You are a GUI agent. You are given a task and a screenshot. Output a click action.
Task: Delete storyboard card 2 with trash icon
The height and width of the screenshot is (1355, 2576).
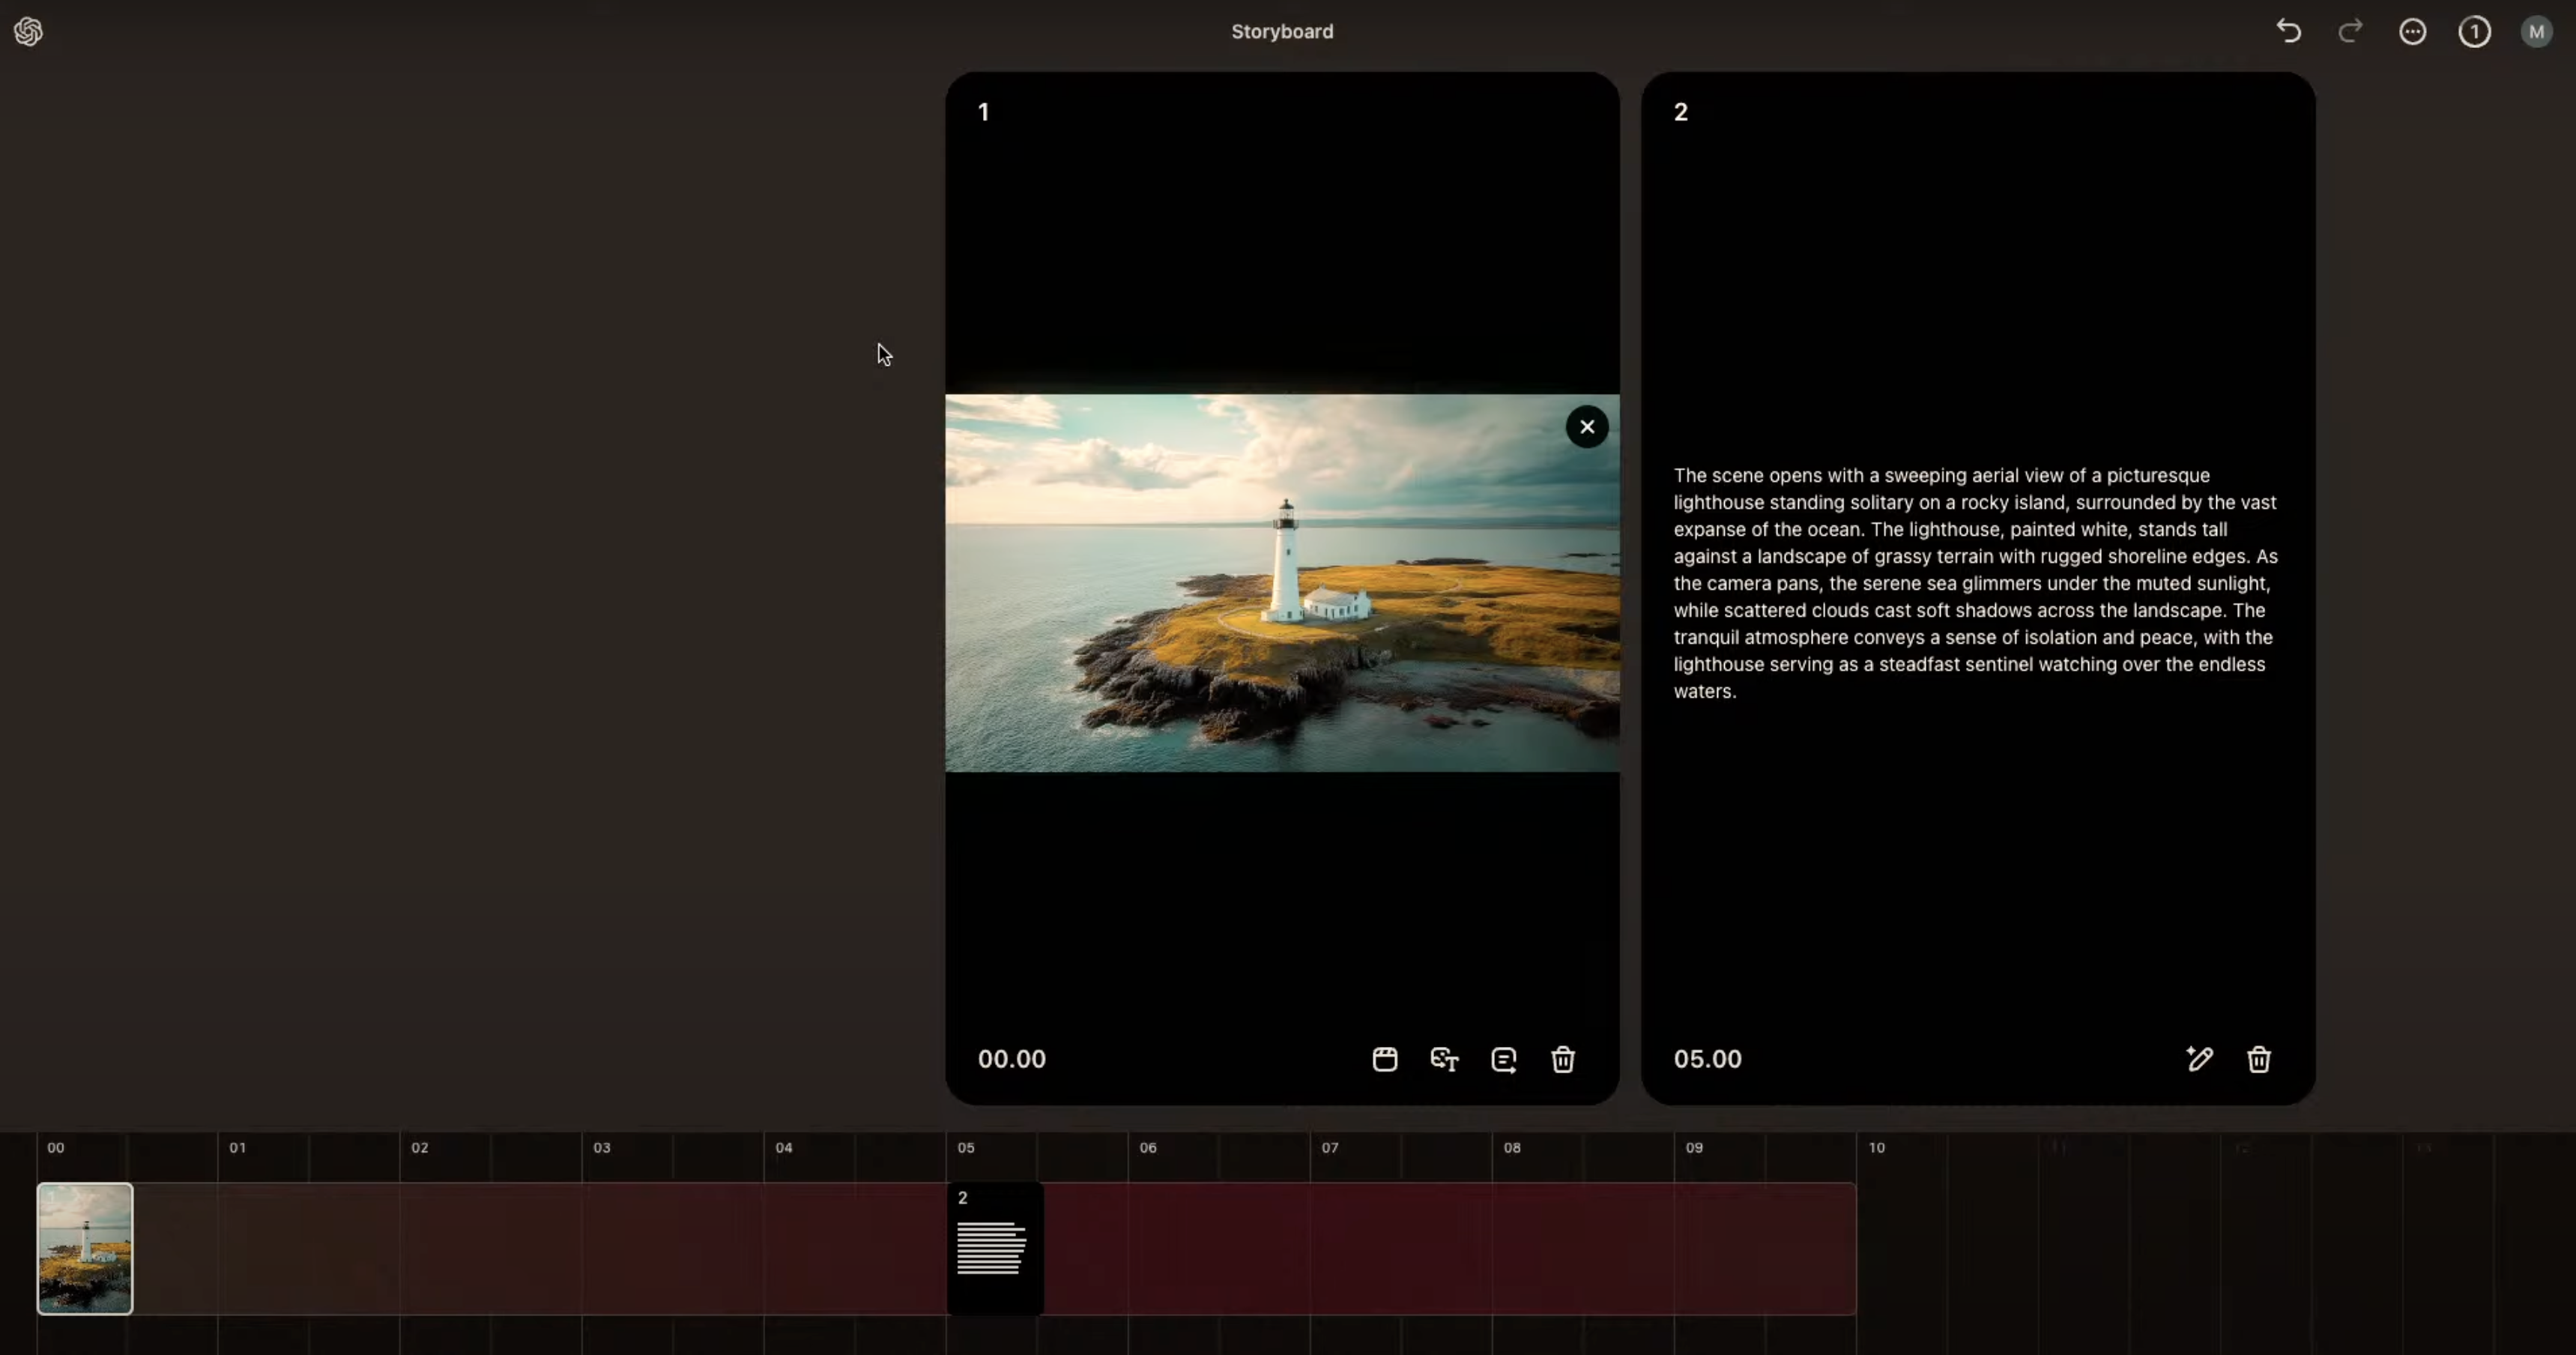[2259, 1059]
